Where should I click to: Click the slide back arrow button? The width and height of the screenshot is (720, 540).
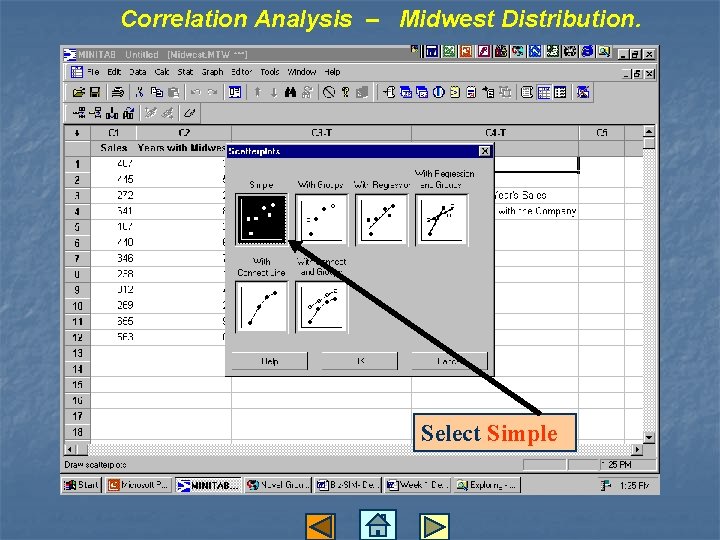coord(320,526)
